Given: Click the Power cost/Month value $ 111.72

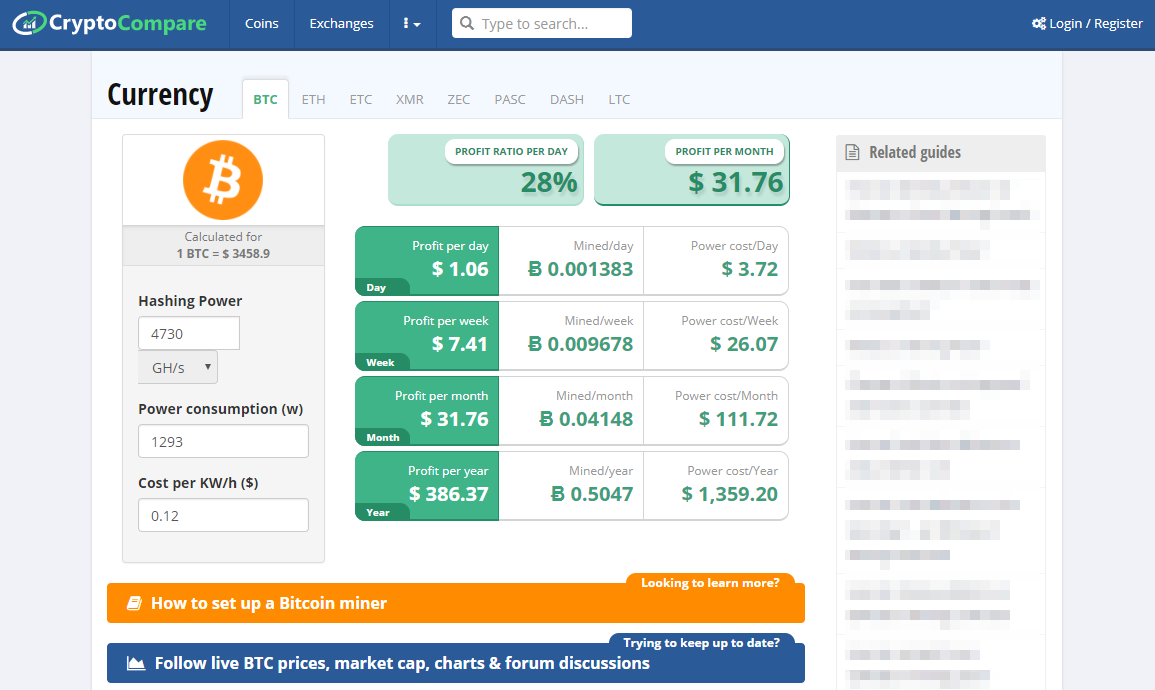Looking at the screenshot, I should tap(738, 419).
